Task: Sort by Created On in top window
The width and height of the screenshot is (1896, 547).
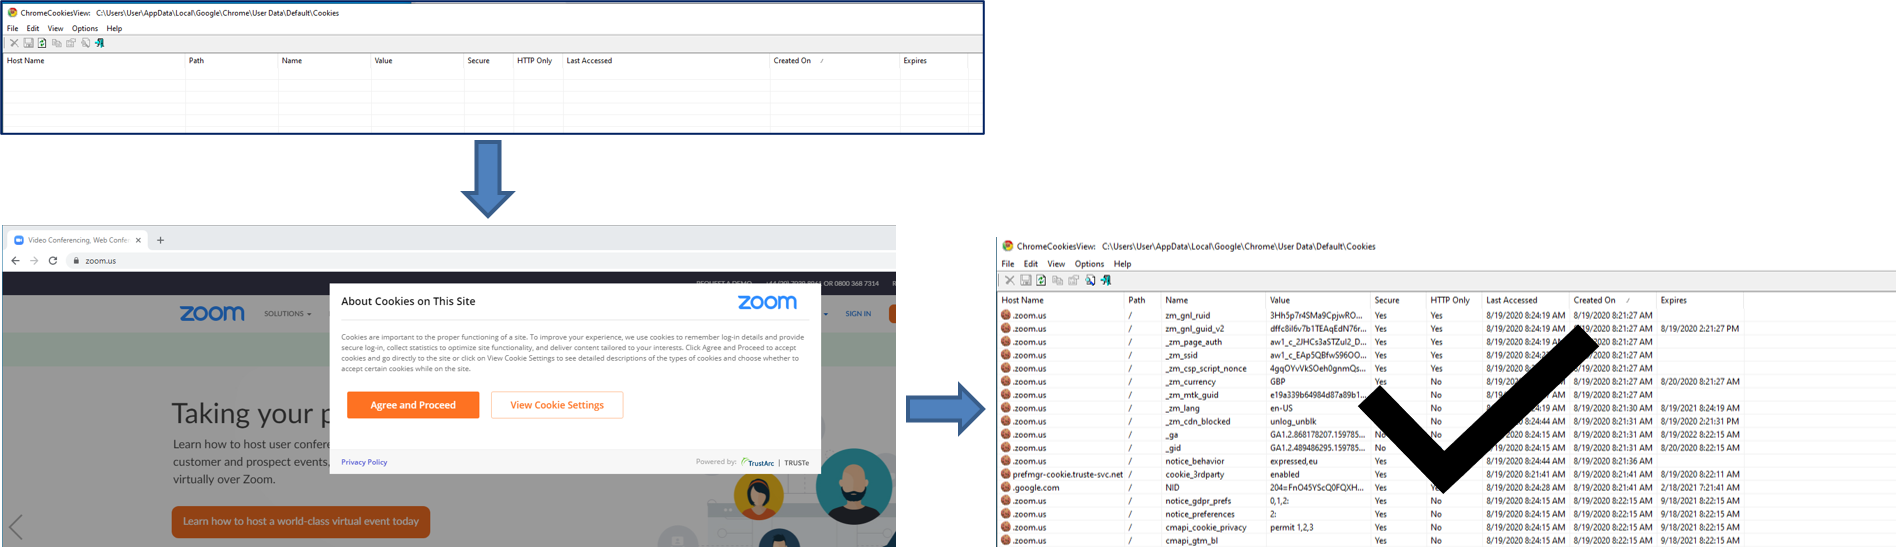Action: [x=835, y=61]
